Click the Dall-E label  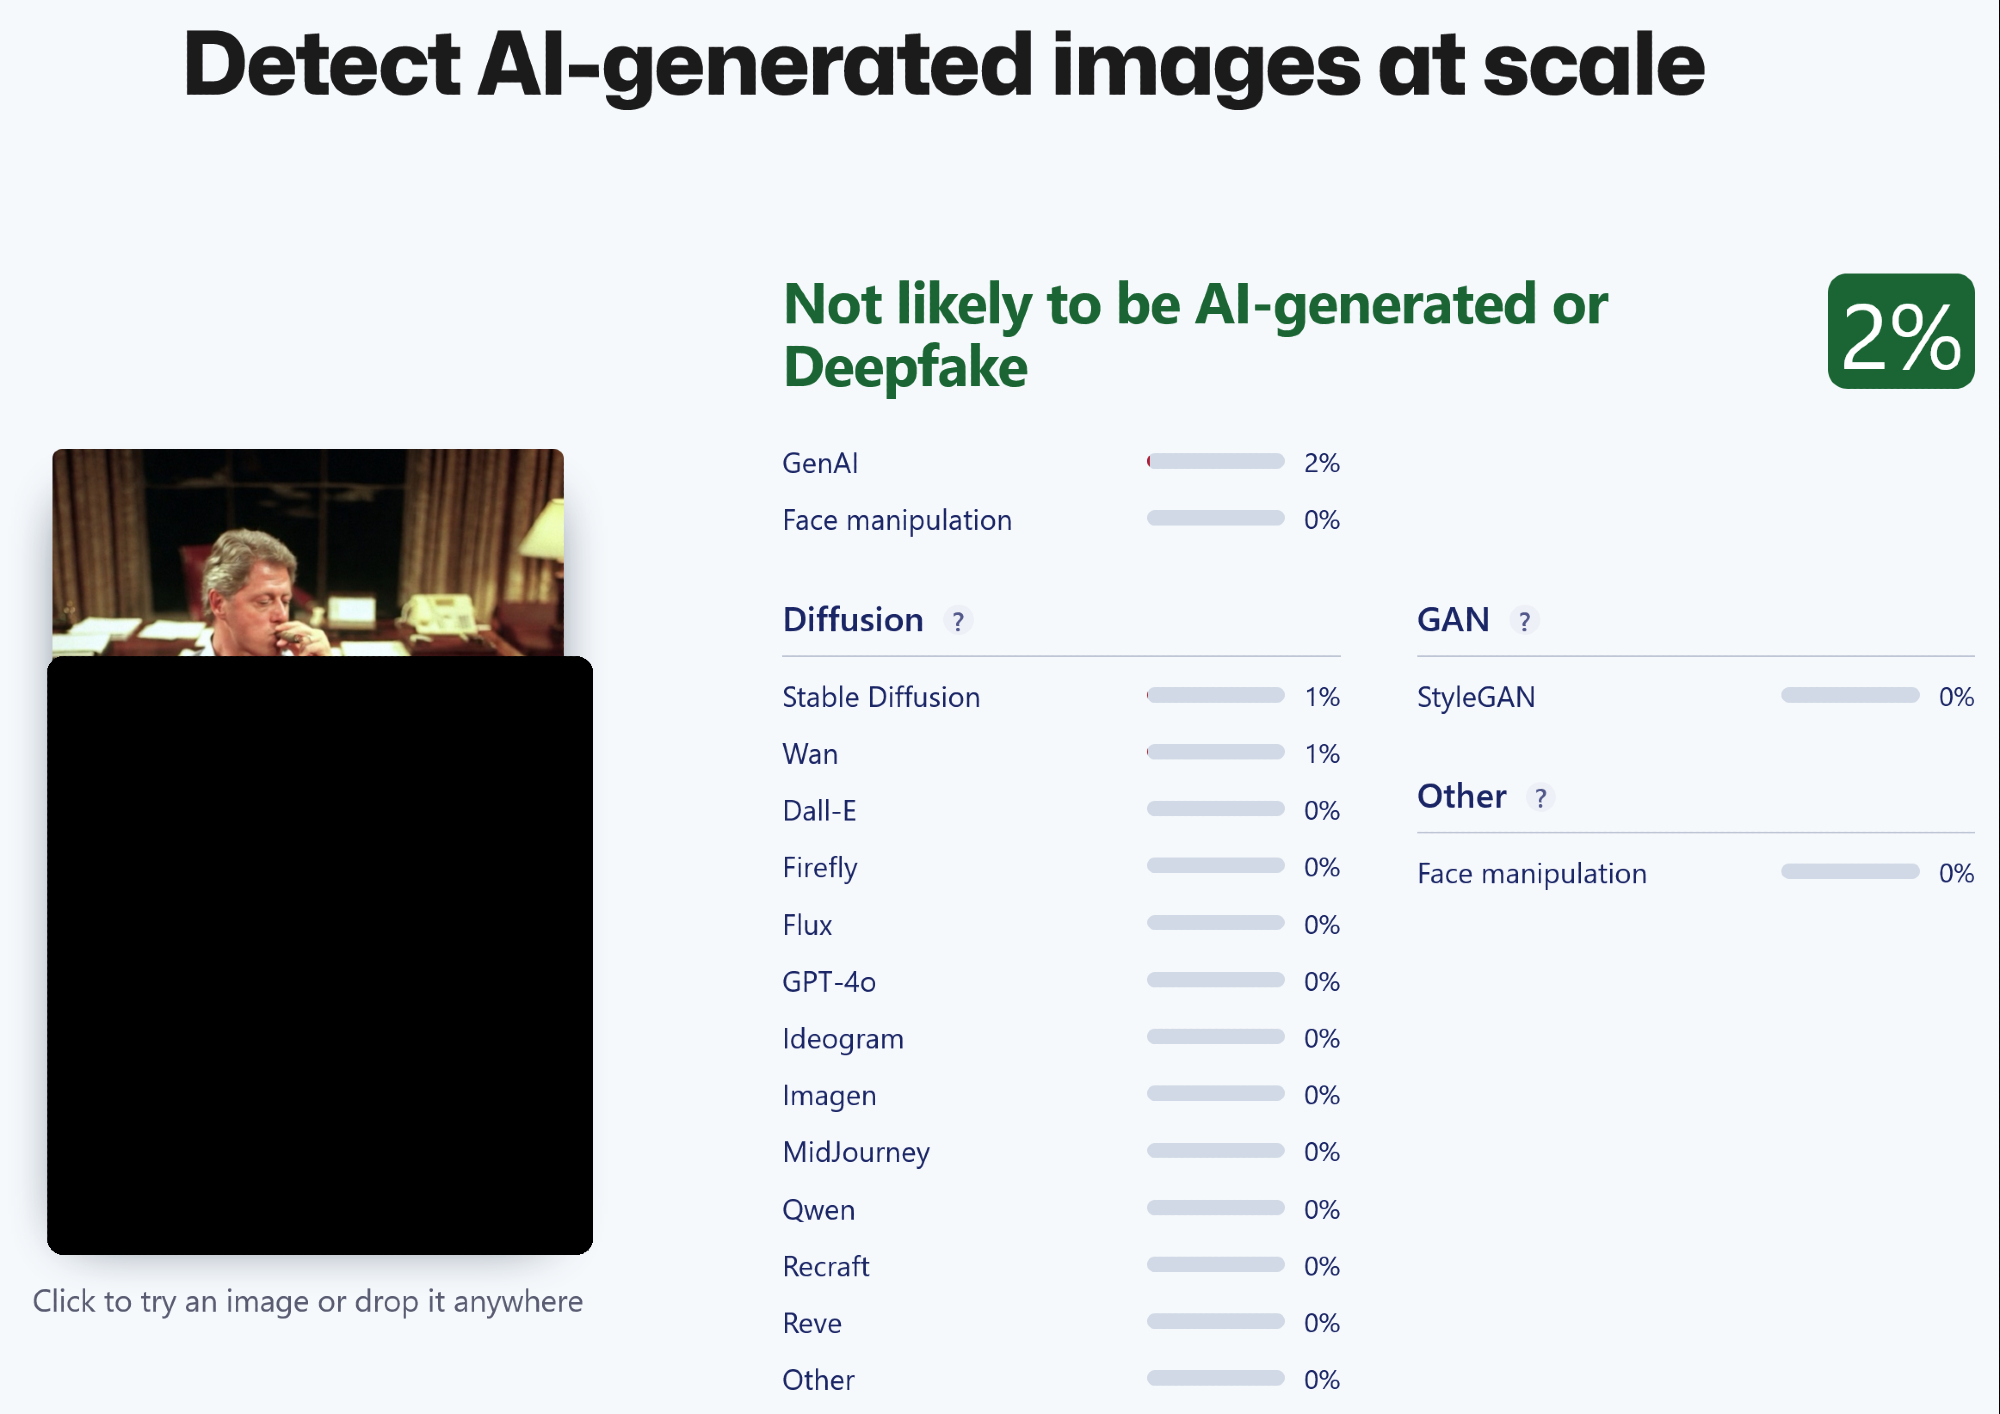(819, 811)
